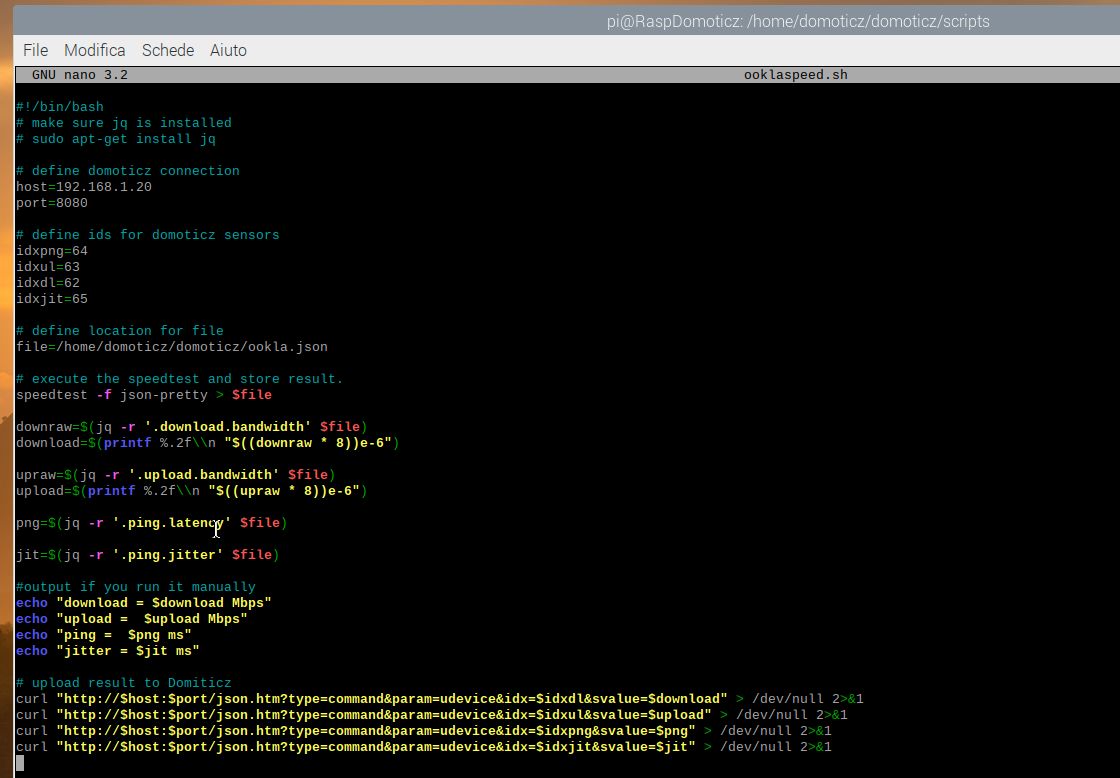Image resolution: width=1120 pixels, height=778 pixels.
Task: Open the File menu
Action: [36, 50]
